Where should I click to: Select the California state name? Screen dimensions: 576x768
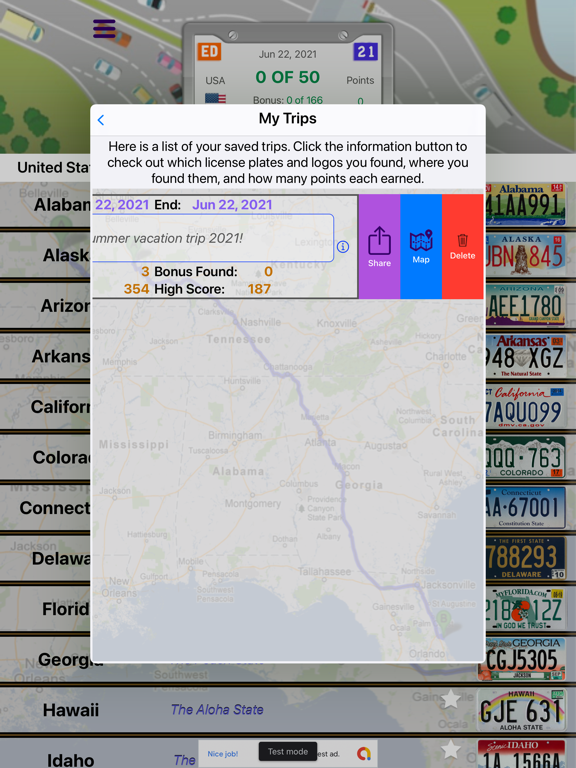(61, 407)
